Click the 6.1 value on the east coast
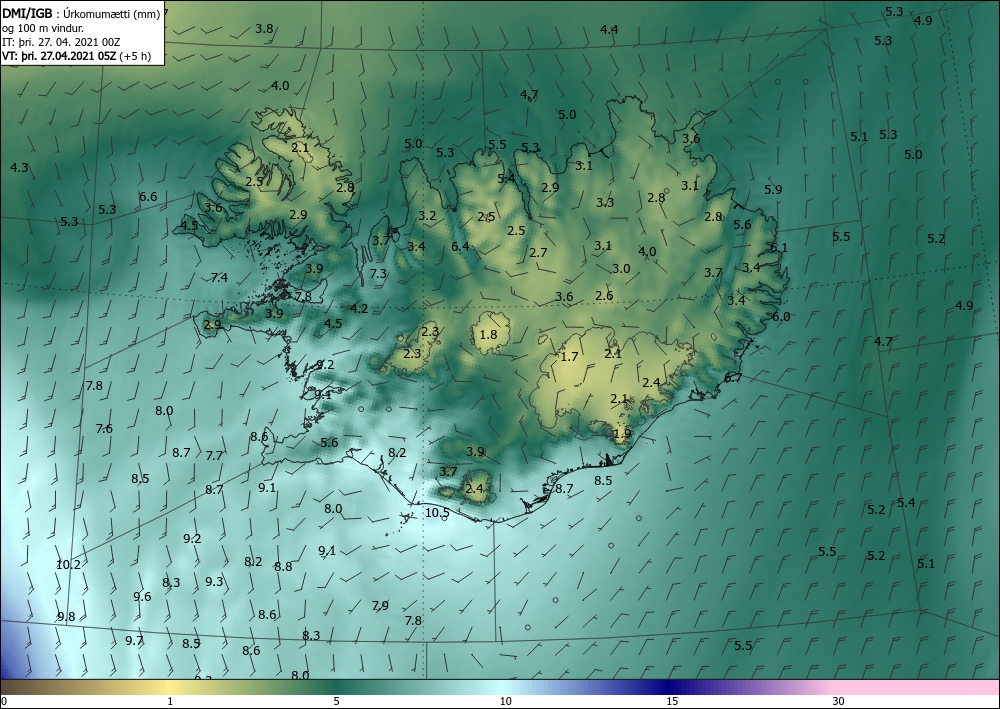Screen dimensions: 1000x709 pyautogui.click(x=779, y=248)
